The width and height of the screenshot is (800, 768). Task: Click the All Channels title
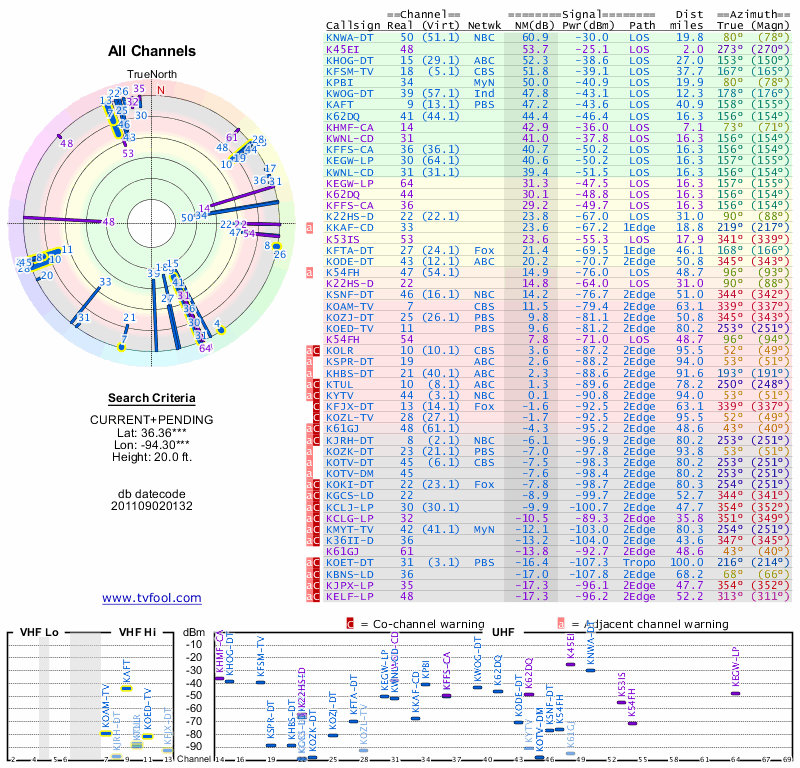pyautogui.click(x=152, y=51)
